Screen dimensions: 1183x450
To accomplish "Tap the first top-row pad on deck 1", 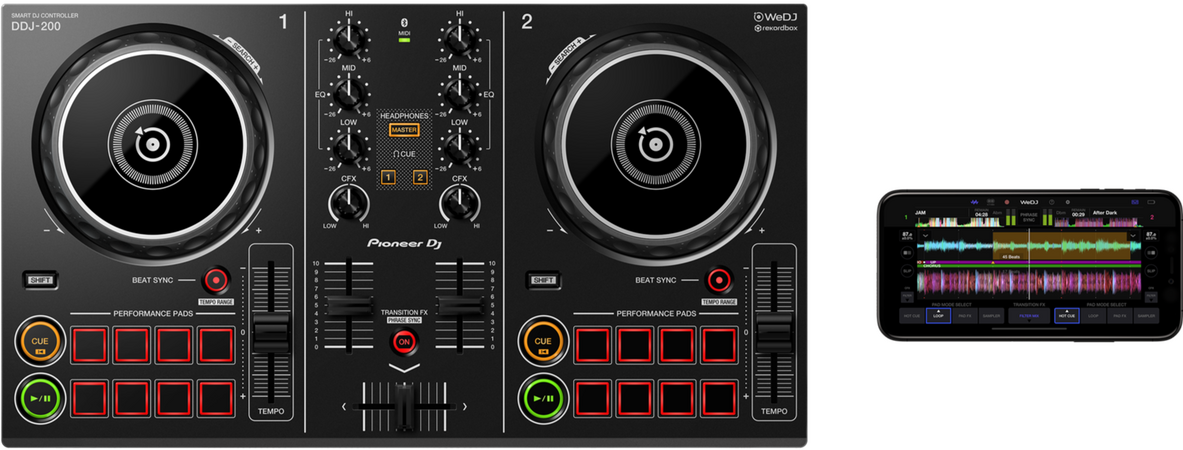I will 89,345.
